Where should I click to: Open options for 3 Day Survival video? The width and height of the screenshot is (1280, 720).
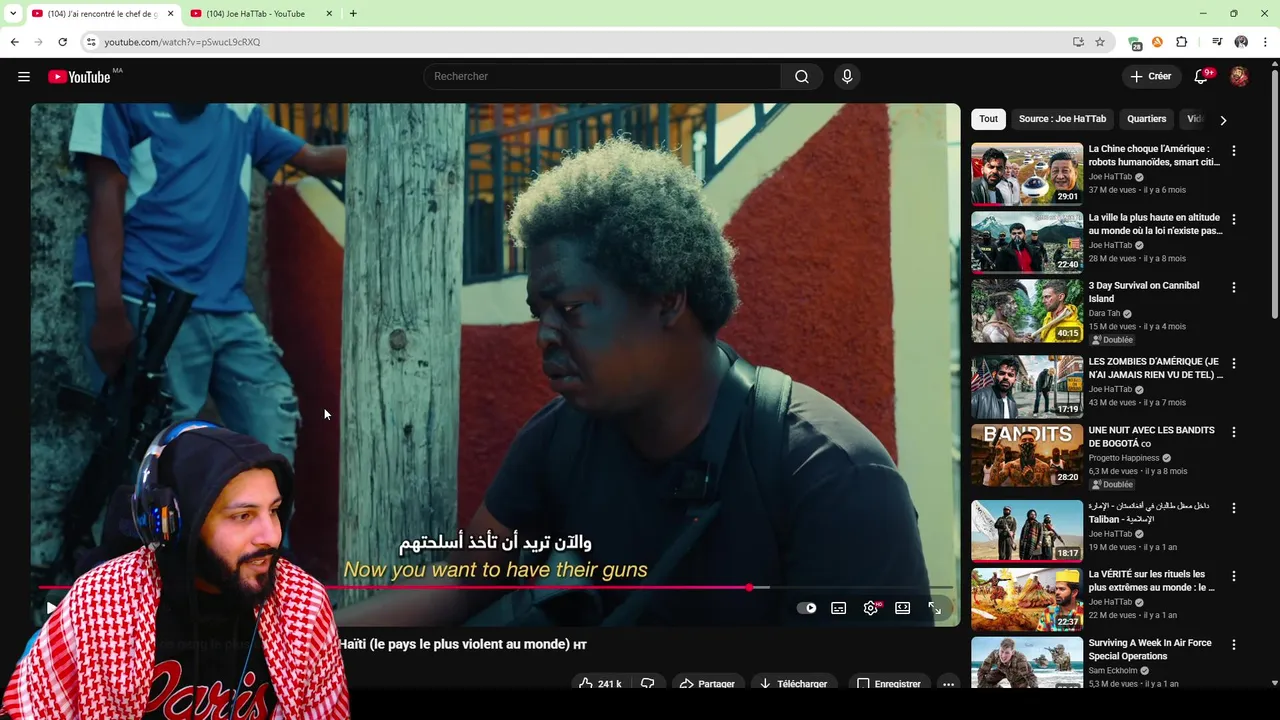(x=1233, y=287)
